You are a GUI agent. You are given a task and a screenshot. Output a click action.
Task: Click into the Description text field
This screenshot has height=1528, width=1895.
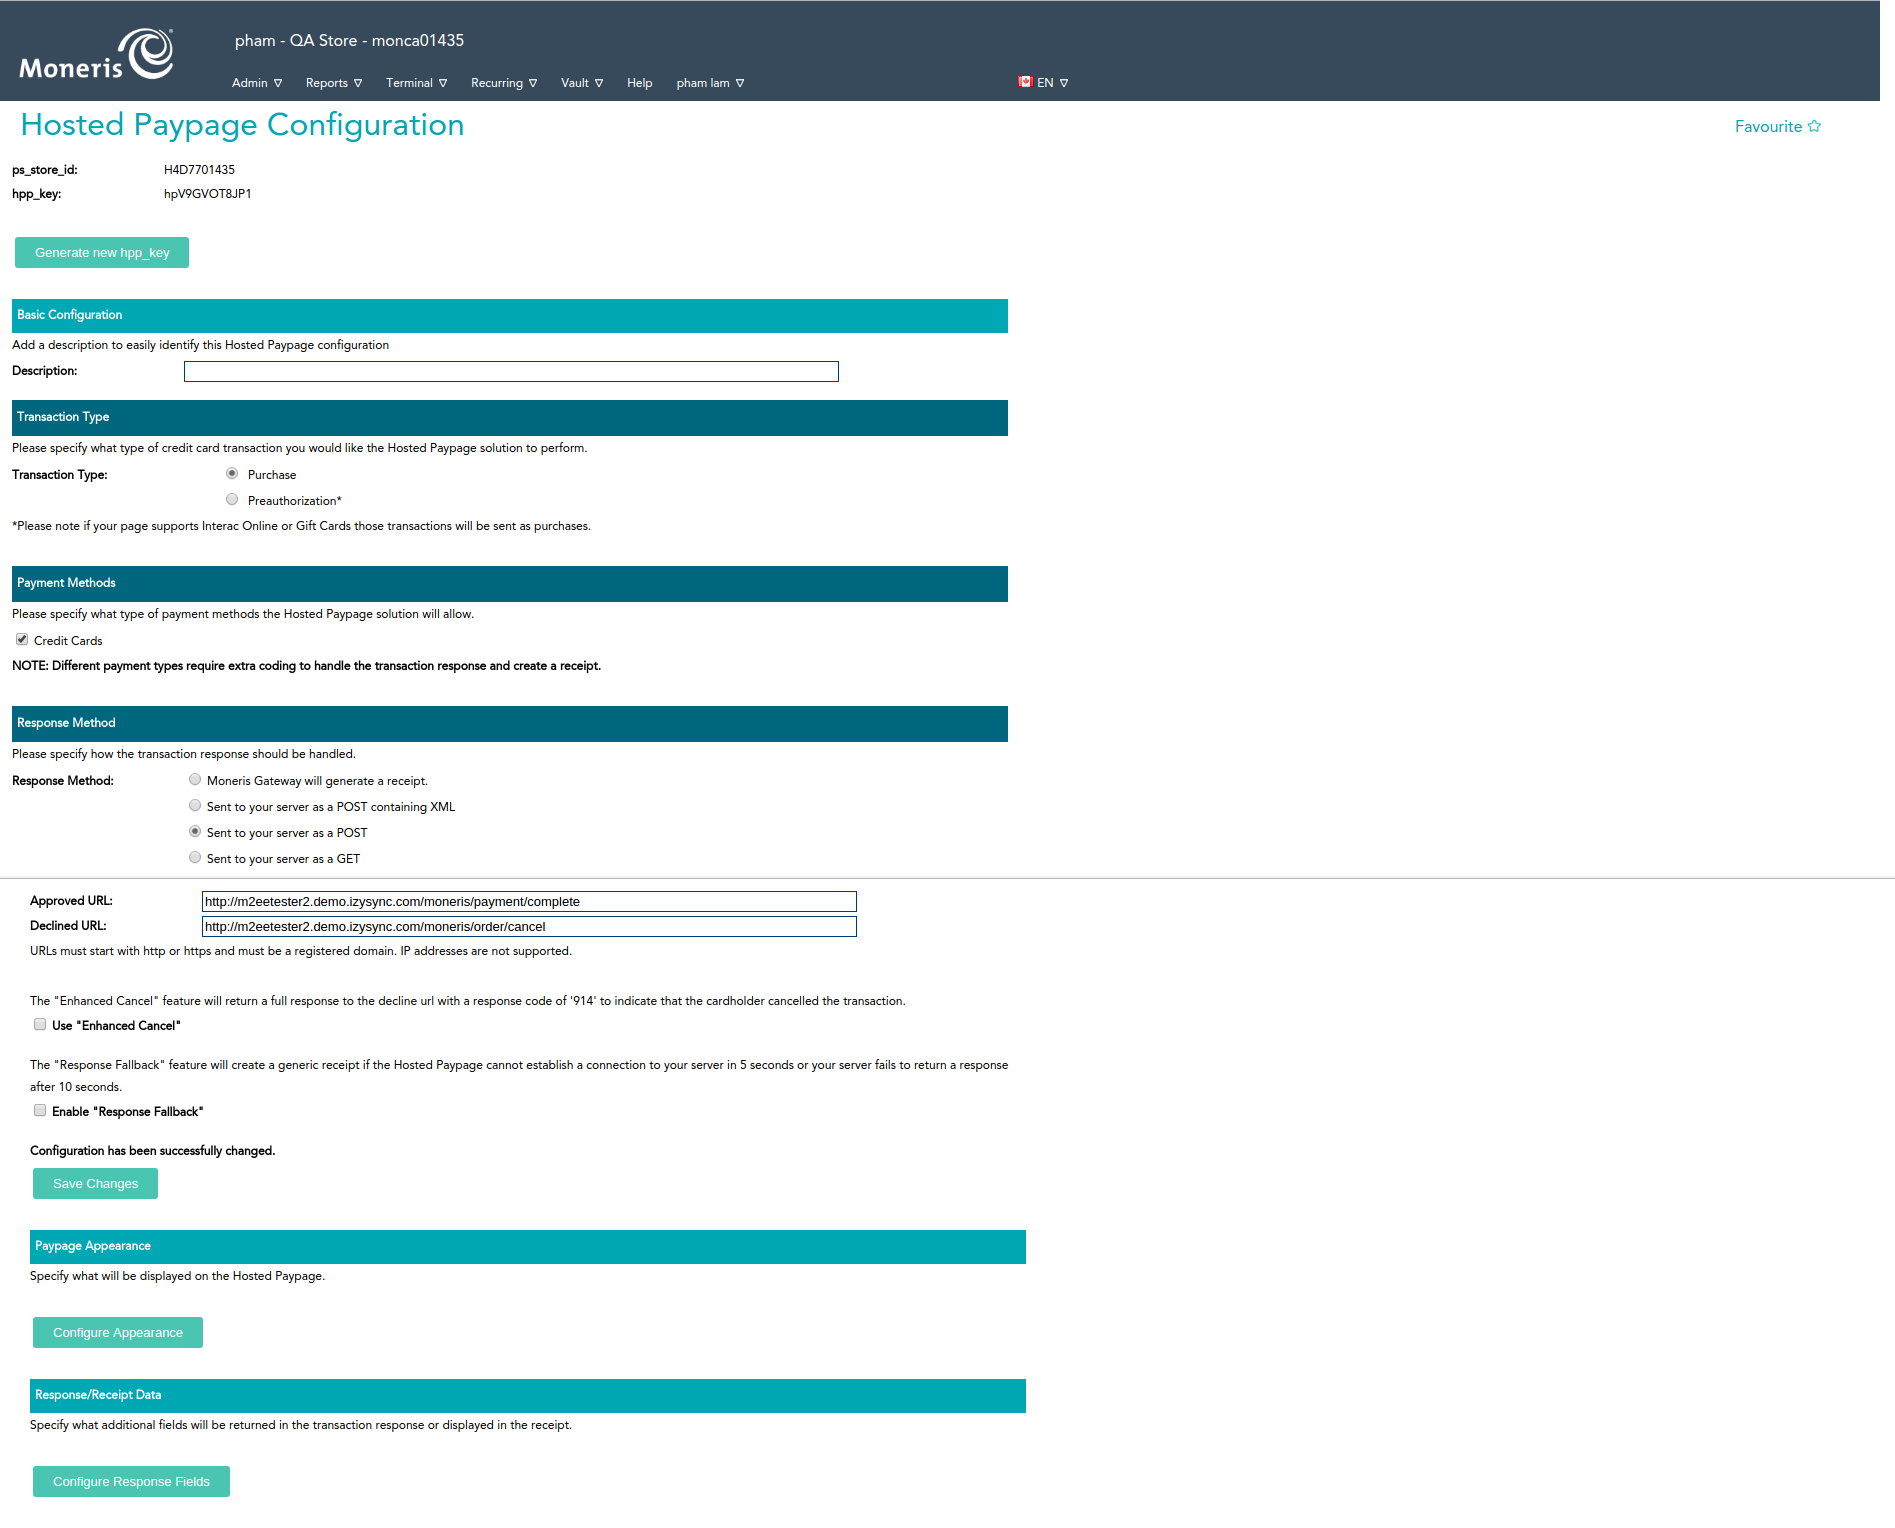click(511, 372)
